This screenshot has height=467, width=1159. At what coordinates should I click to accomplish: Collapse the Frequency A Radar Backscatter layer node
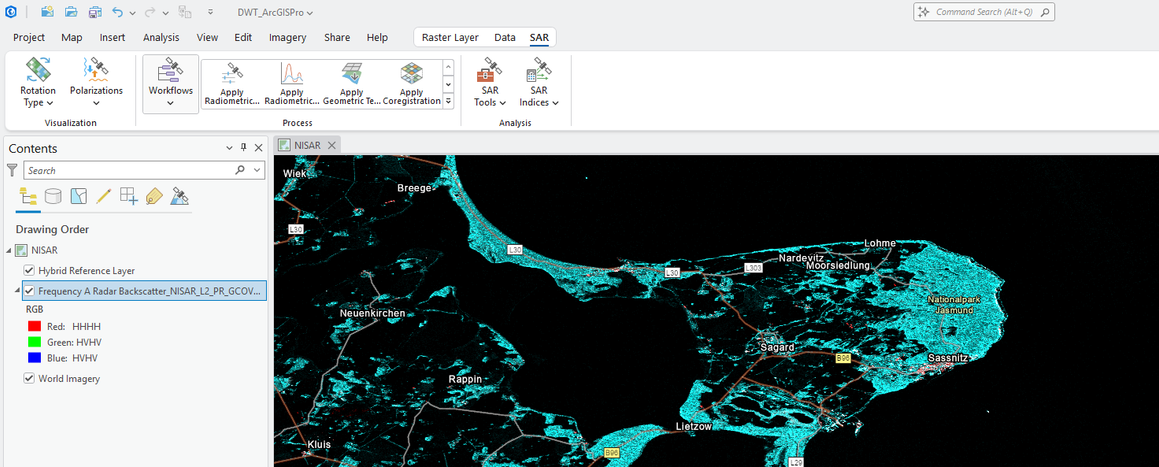(18, 291)
